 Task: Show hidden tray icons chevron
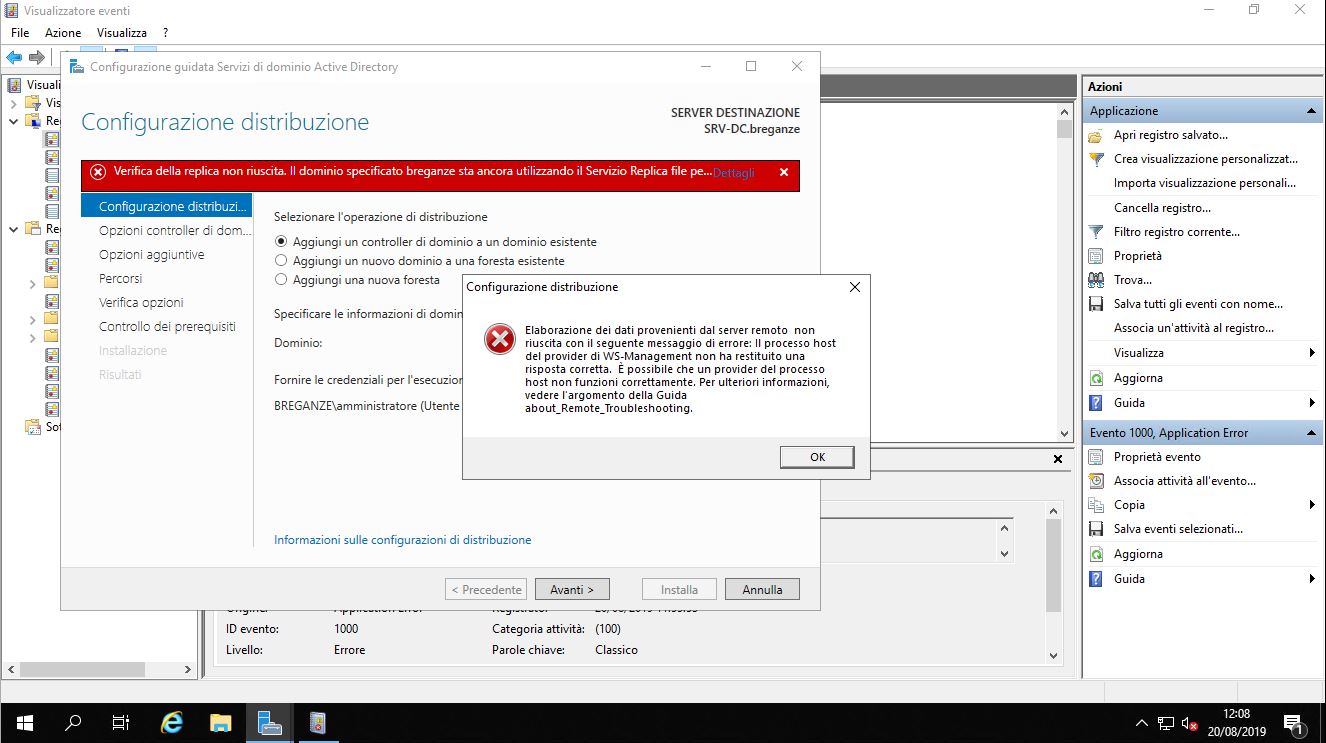tap(1142, 723)
